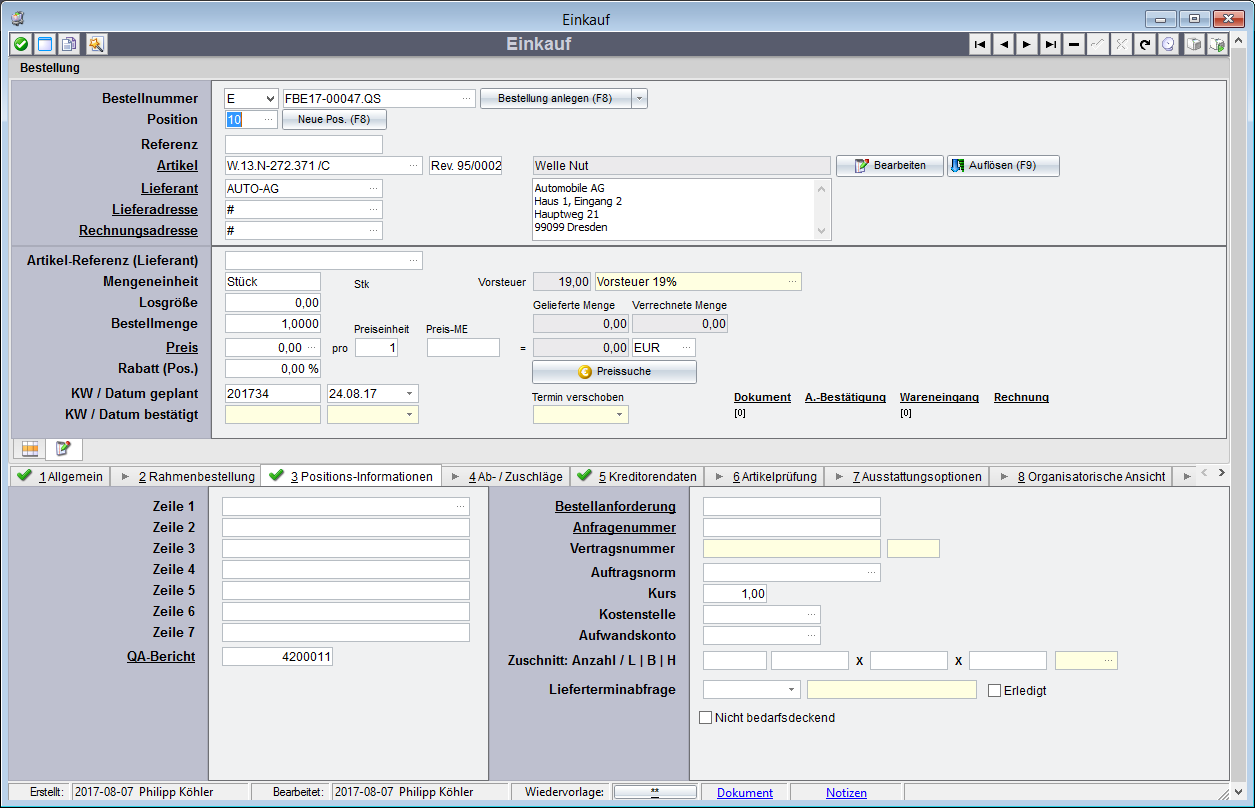Open lookup dots in EUR currency field
The height and width of the screenshot is (808, 1255).
[687, 347]
